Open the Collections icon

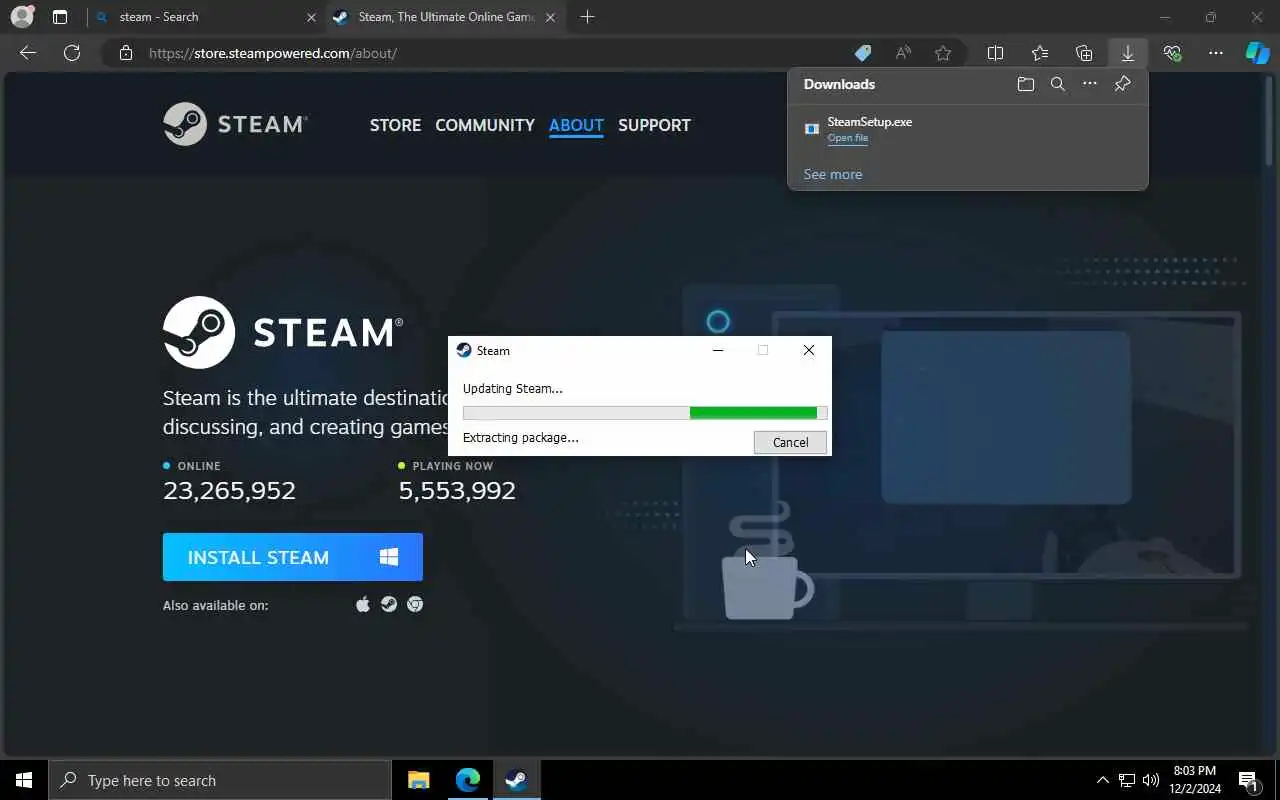(x=1084, y=53)
